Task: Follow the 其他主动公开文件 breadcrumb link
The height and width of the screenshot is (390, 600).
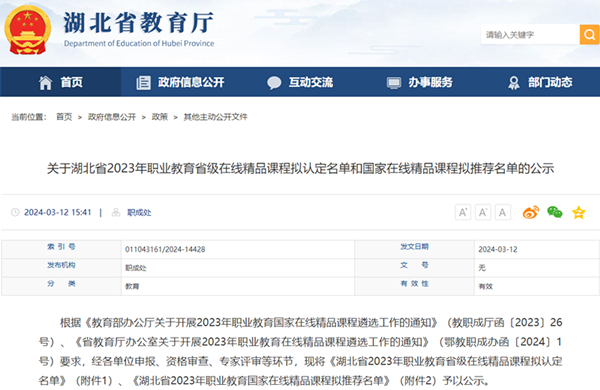Action: tap(215, 117)
